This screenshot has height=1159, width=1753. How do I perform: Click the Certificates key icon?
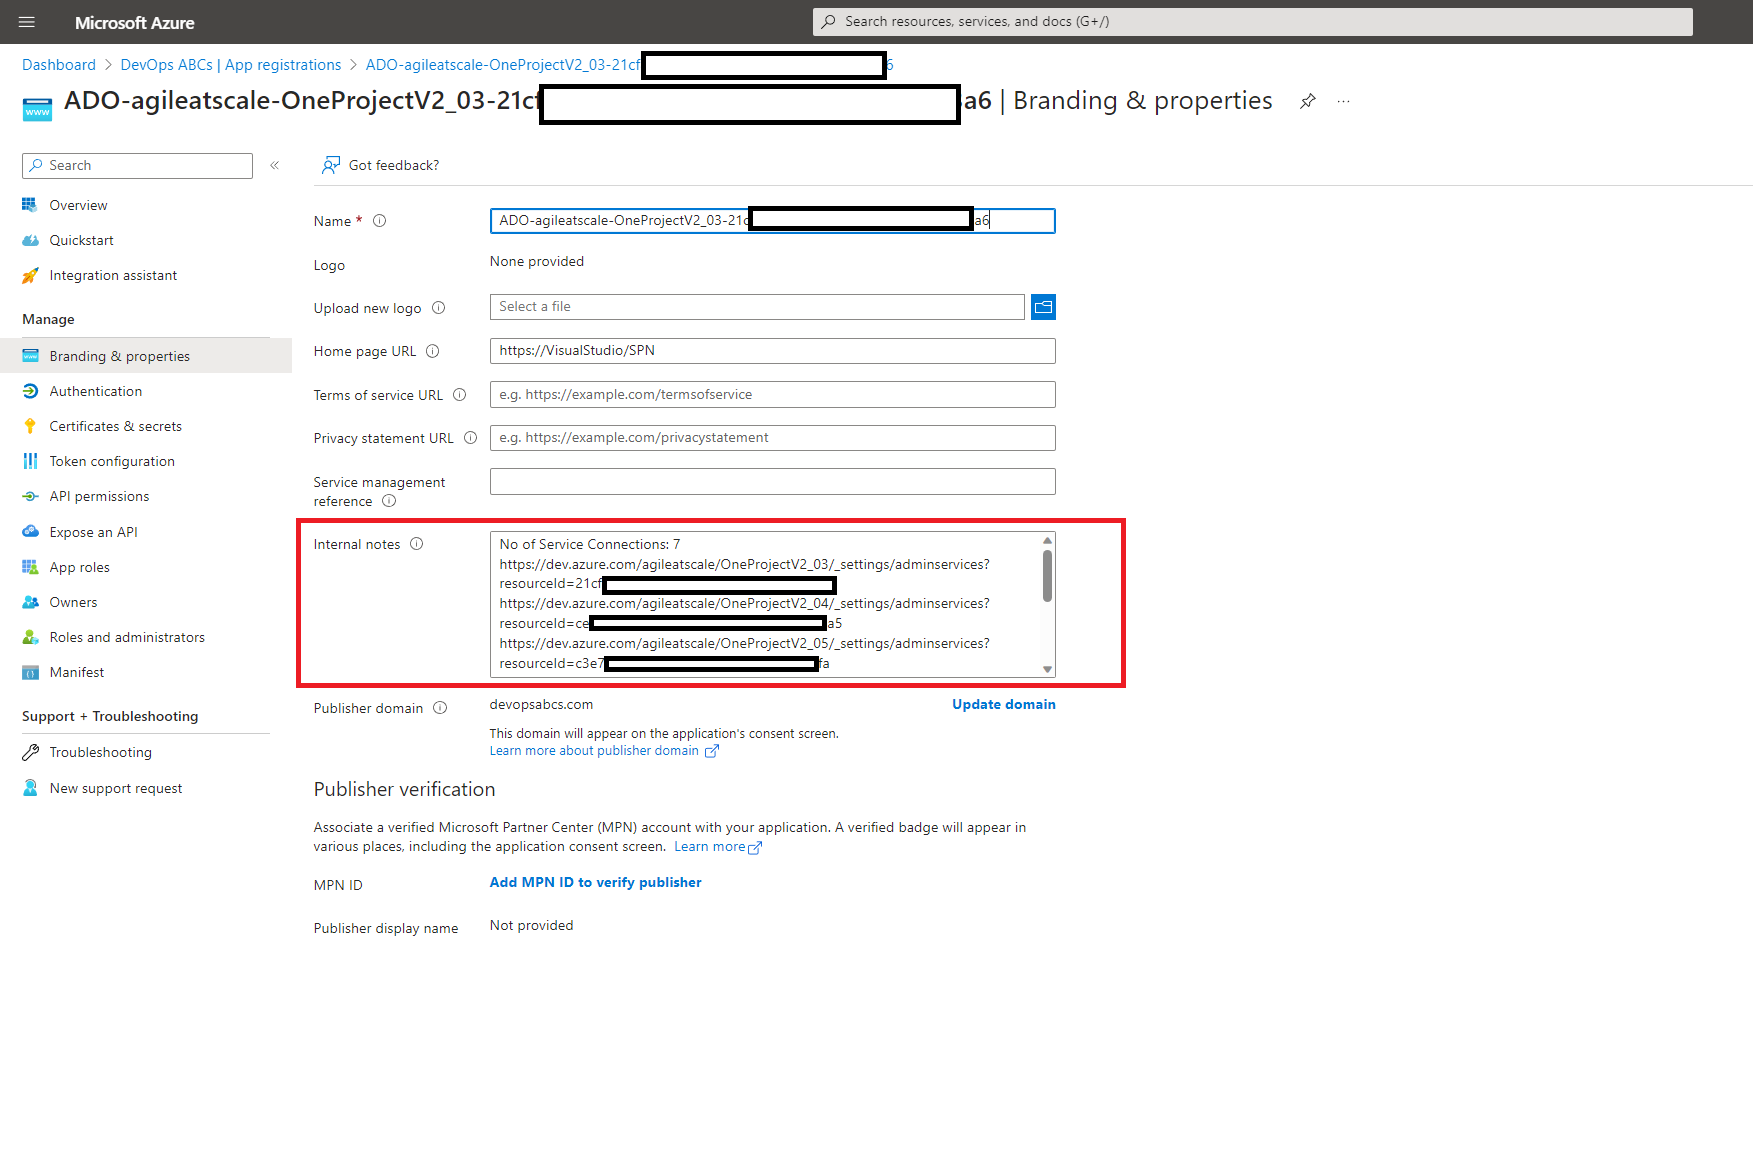click(30, 426)
